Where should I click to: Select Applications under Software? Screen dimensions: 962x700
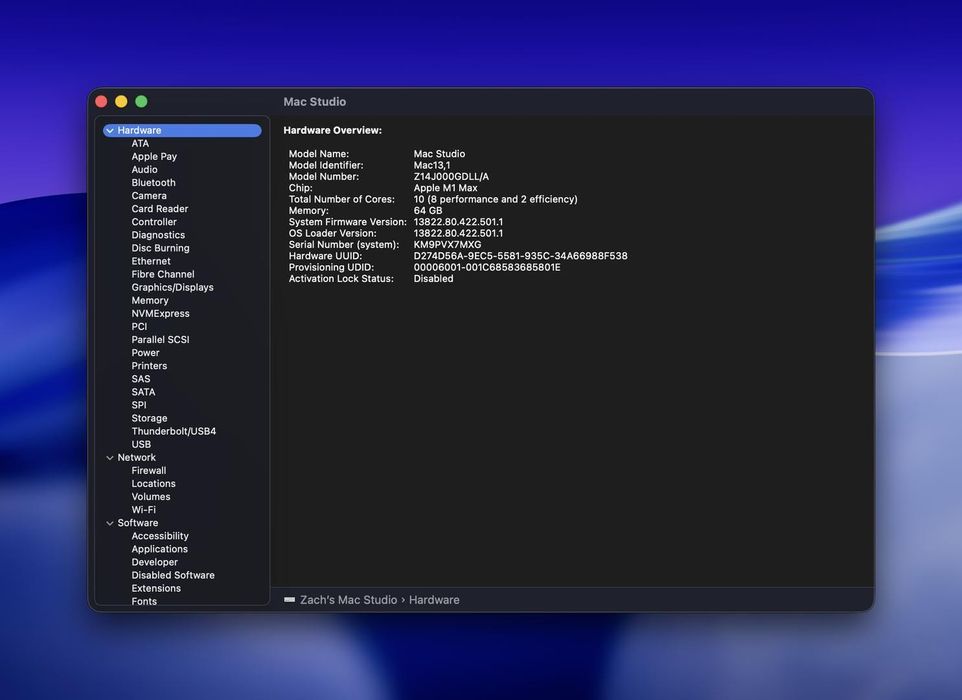pyautogui.click(x=159, y=549)
